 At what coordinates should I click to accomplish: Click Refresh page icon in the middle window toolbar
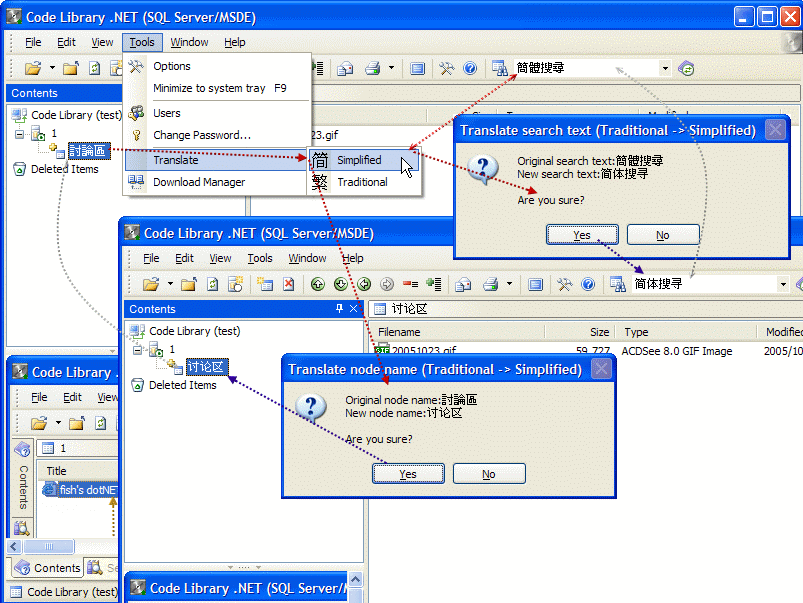point(212,284)
